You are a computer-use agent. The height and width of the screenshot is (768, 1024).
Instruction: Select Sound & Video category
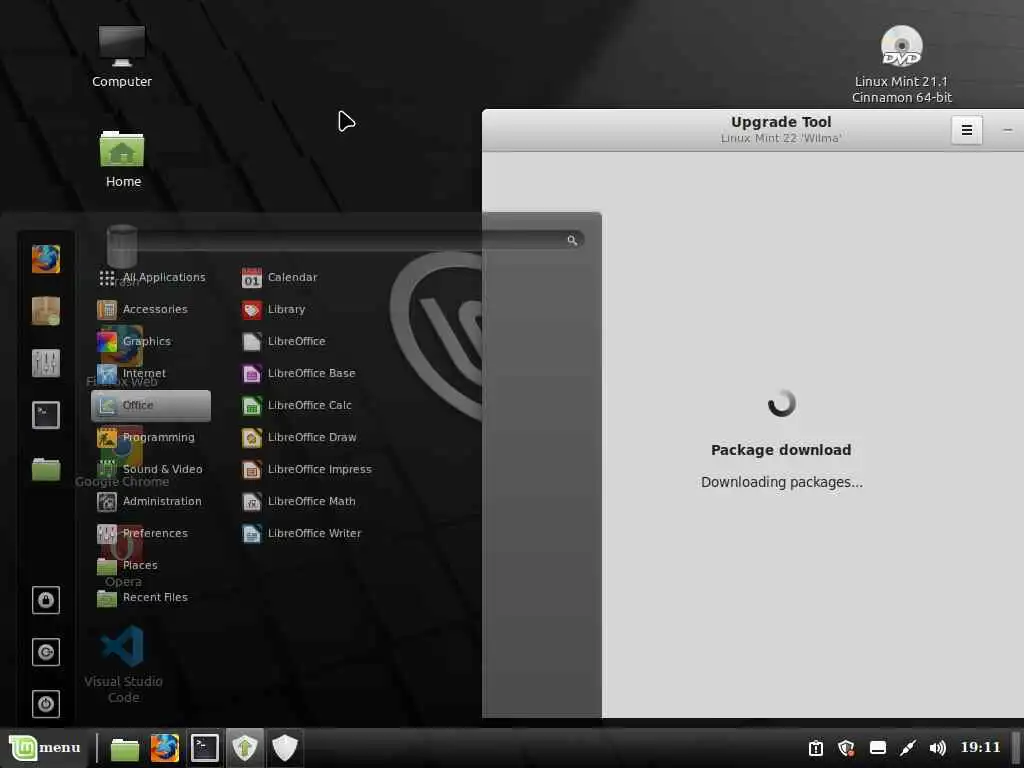tap(150, 470)
